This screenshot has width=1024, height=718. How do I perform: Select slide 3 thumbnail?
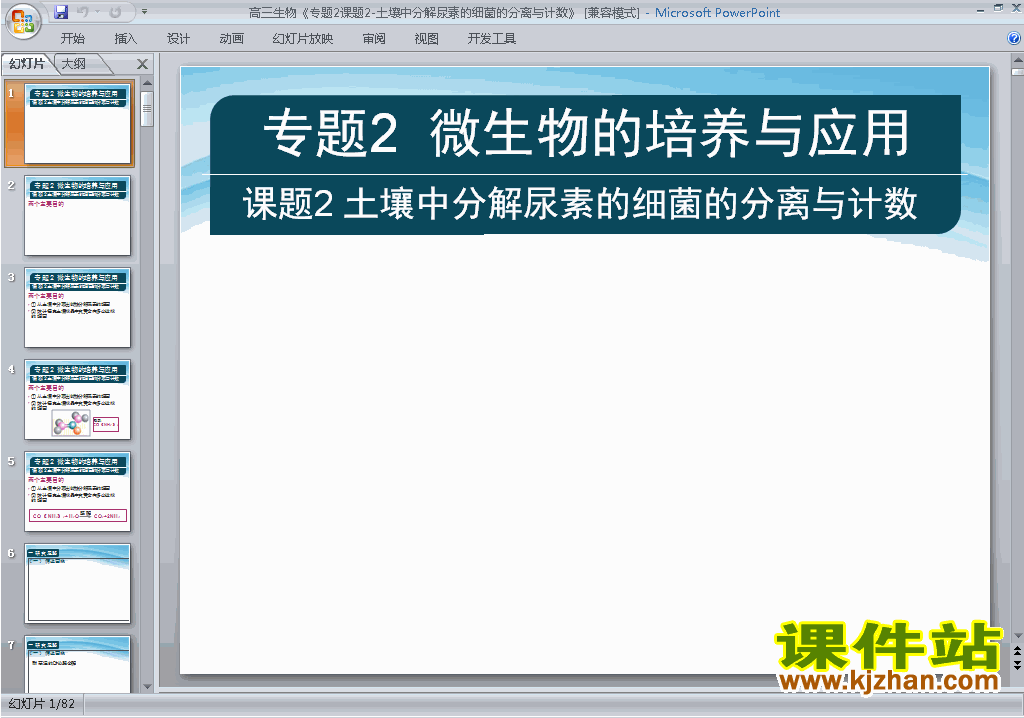(x=77, y=308)
